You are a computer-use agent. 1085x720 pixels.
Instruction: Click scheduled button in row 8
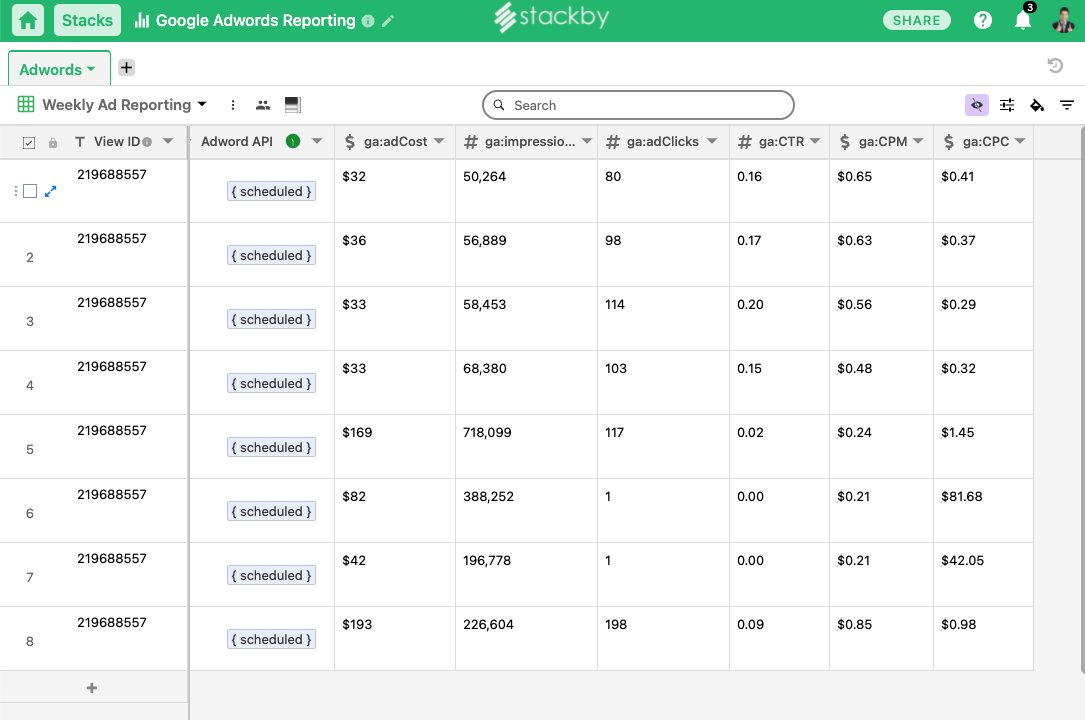(271, 639)
